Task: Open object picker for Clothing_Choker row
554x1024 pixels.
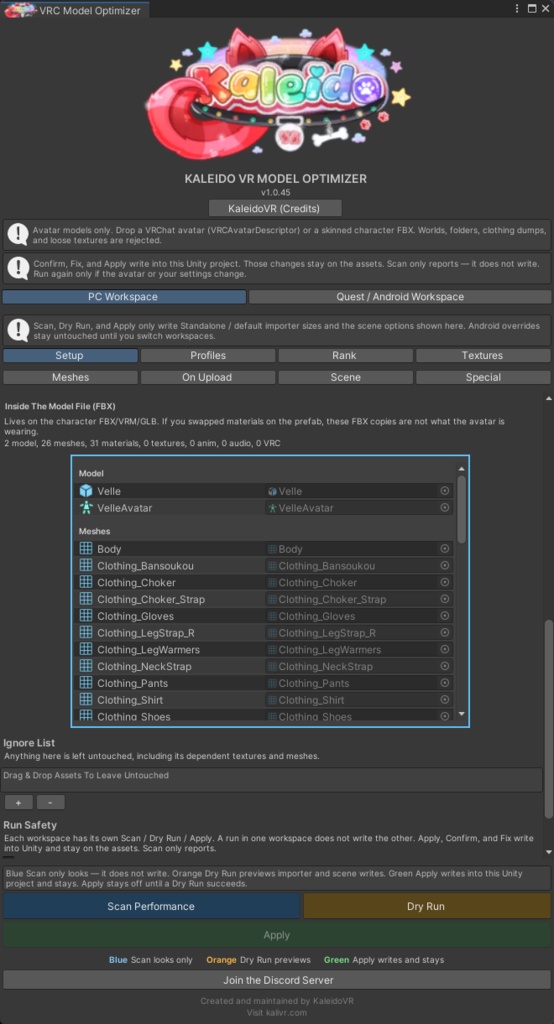Action: pos(445,583)
